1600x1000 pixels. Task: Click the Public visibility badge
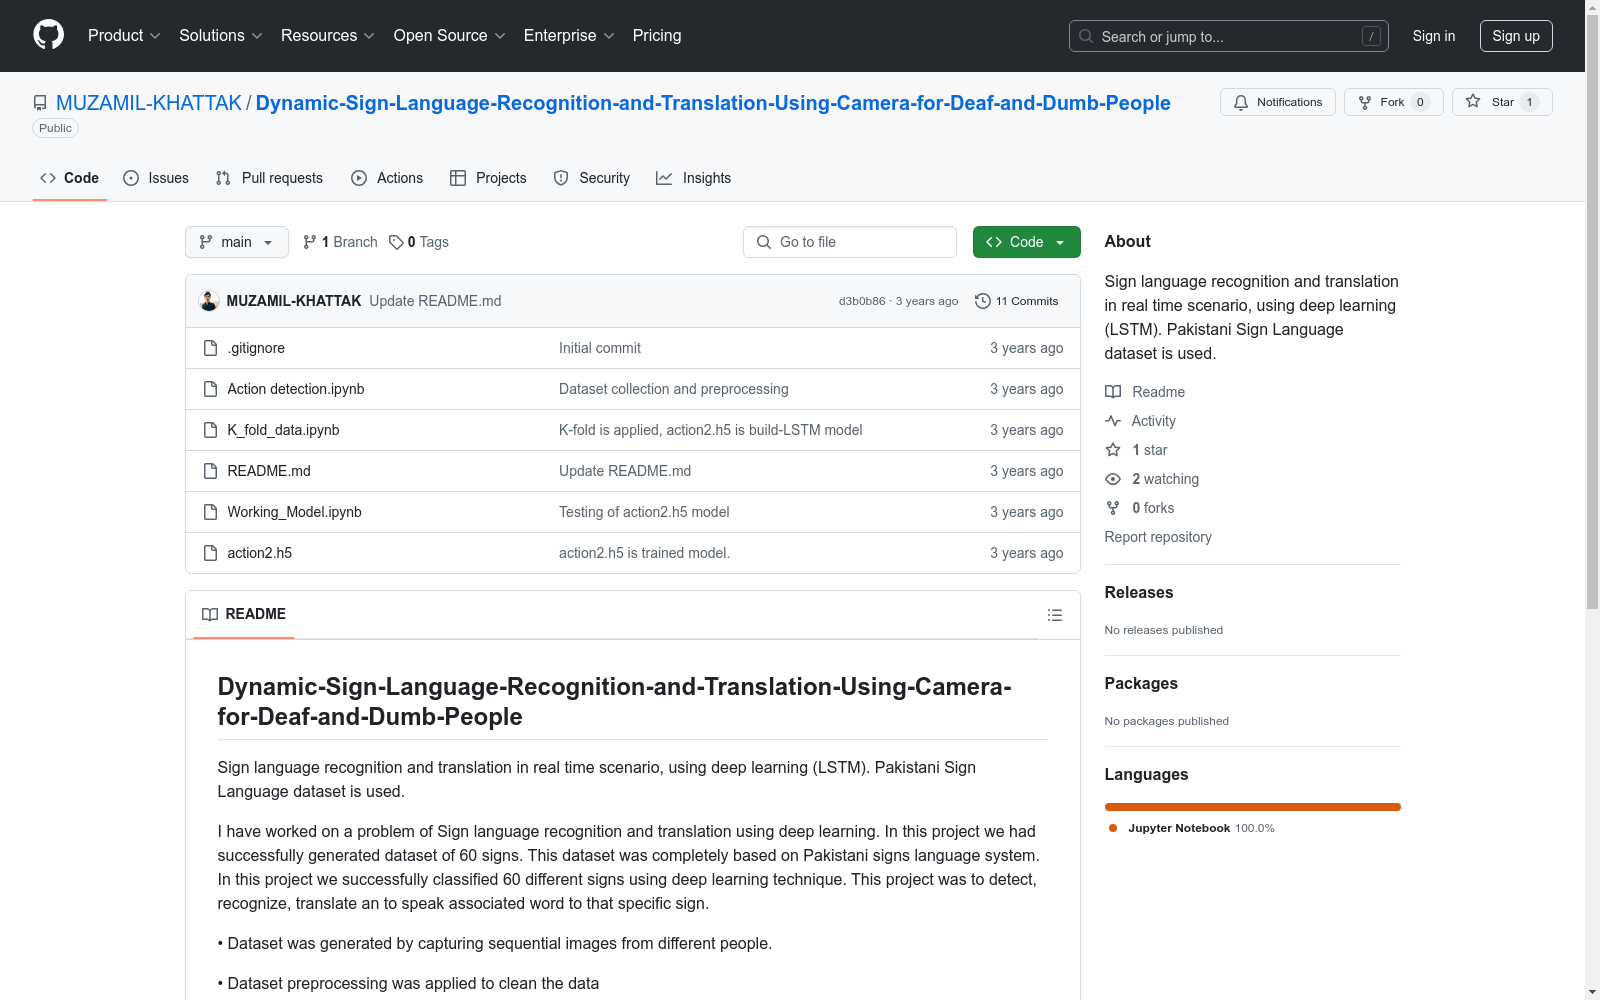(56, 128)
